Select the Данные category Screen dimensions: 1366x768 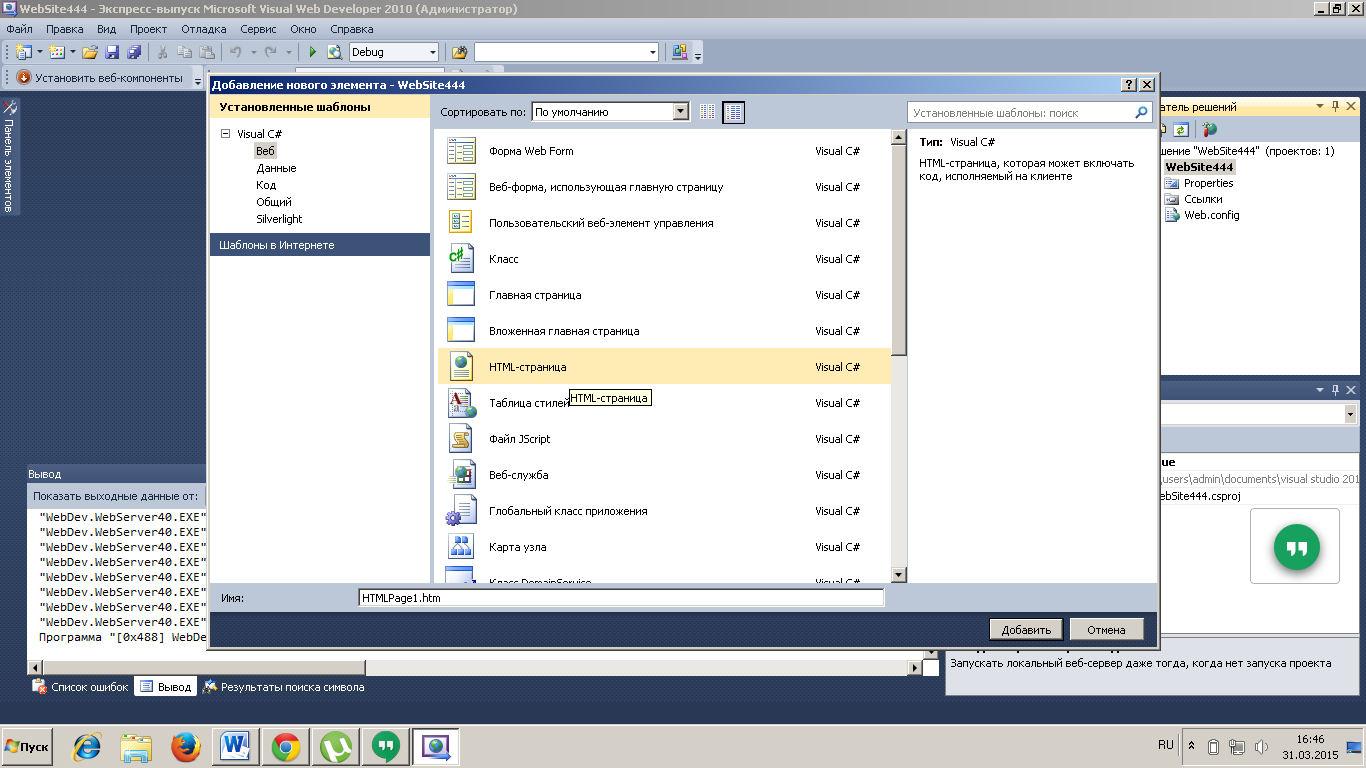click(x=276, y=168)
